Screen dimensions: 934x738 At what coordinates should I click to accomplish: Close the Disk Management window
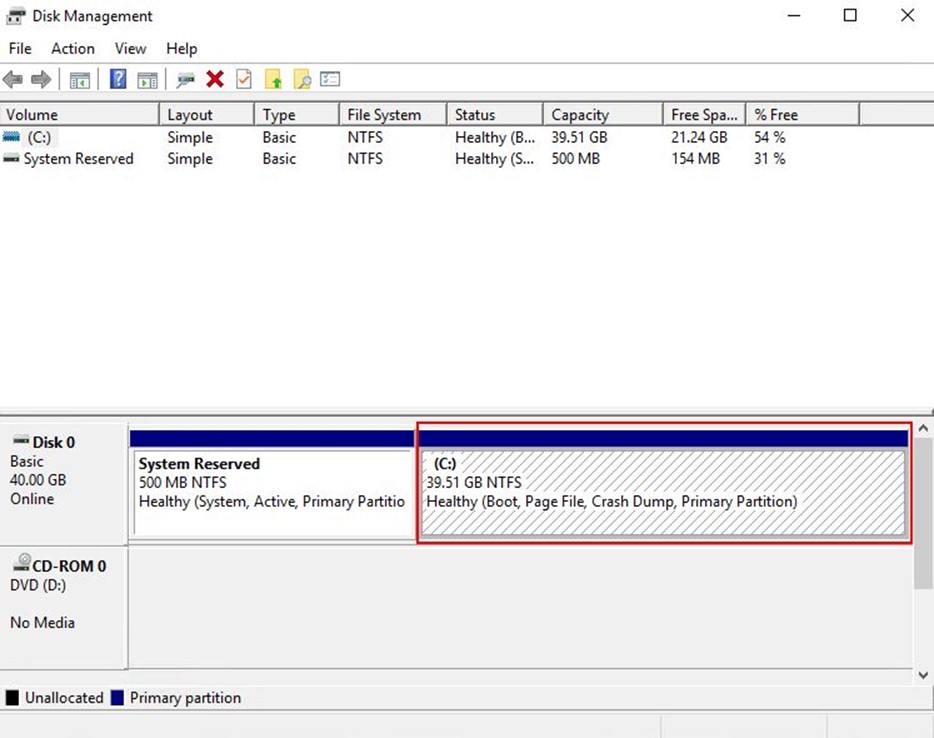[907, 15]
